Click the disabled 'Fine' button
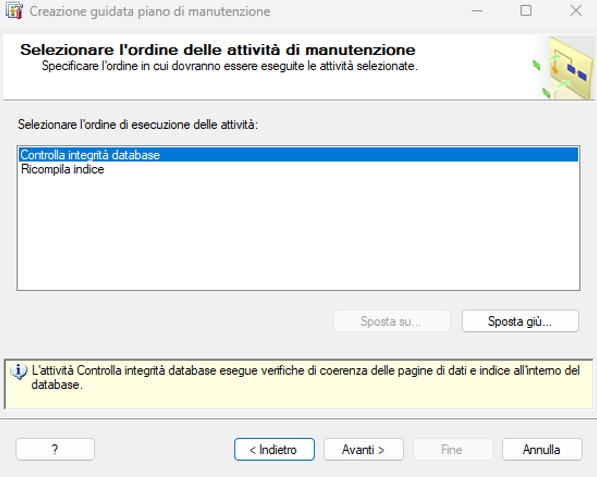 coord(453,450)
